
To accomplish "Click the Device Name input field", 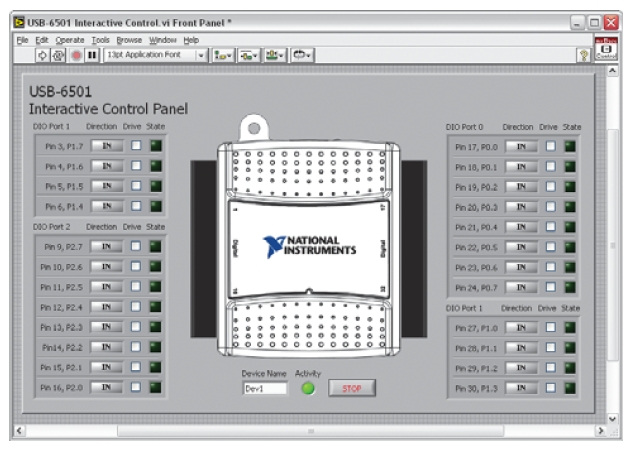I will (264, 388).
